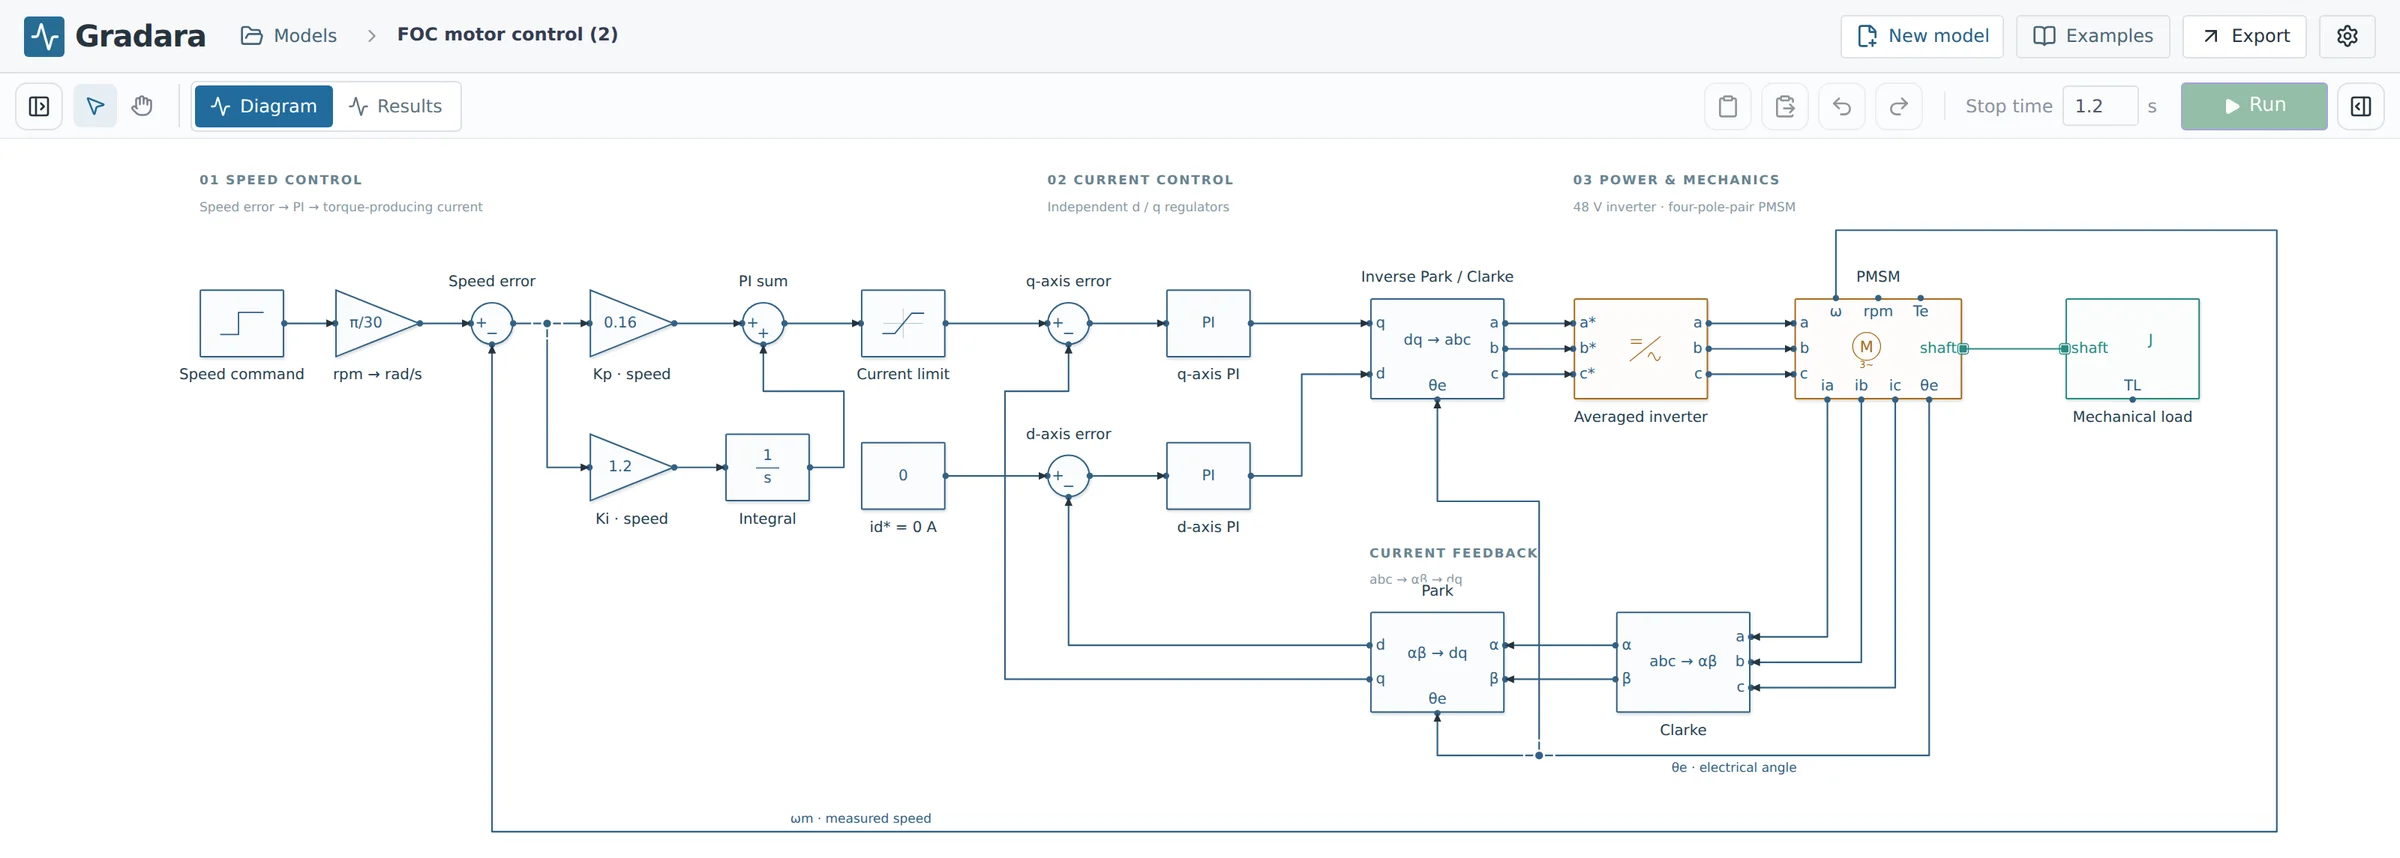2400x858 pixels.
Task: Select the q-axis error sum junction
Action: coord(1068,323)
